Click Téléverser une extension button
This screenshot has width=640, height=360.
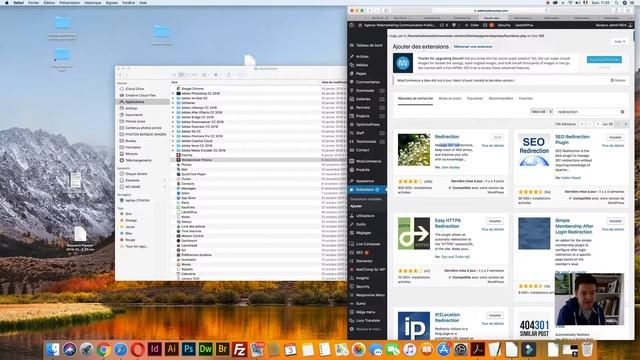click(x=473, y=47)
